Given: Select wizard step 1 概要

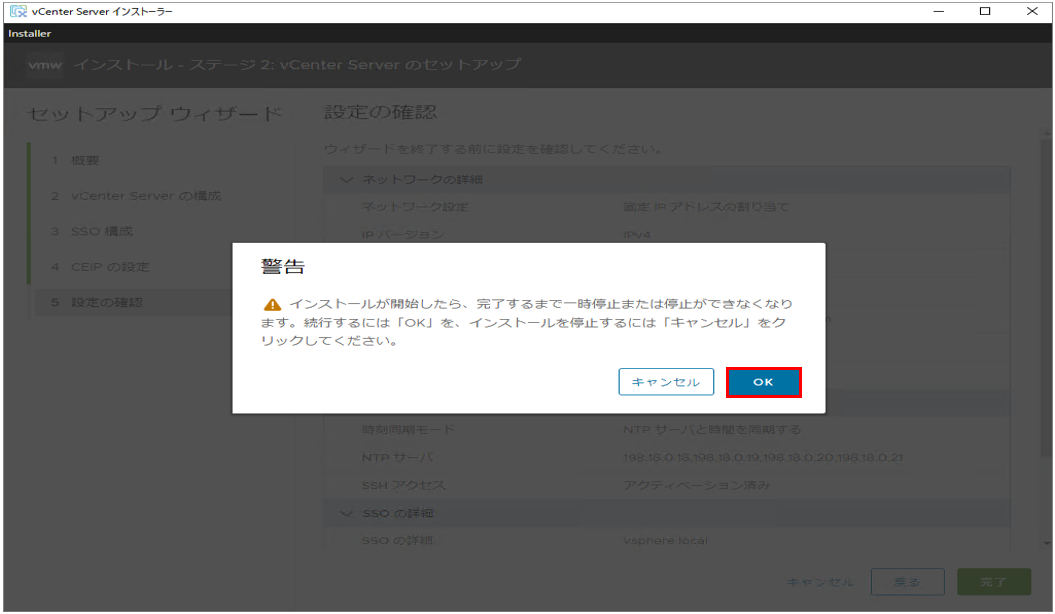Looking at the screenshot, I should coord(85,161).
